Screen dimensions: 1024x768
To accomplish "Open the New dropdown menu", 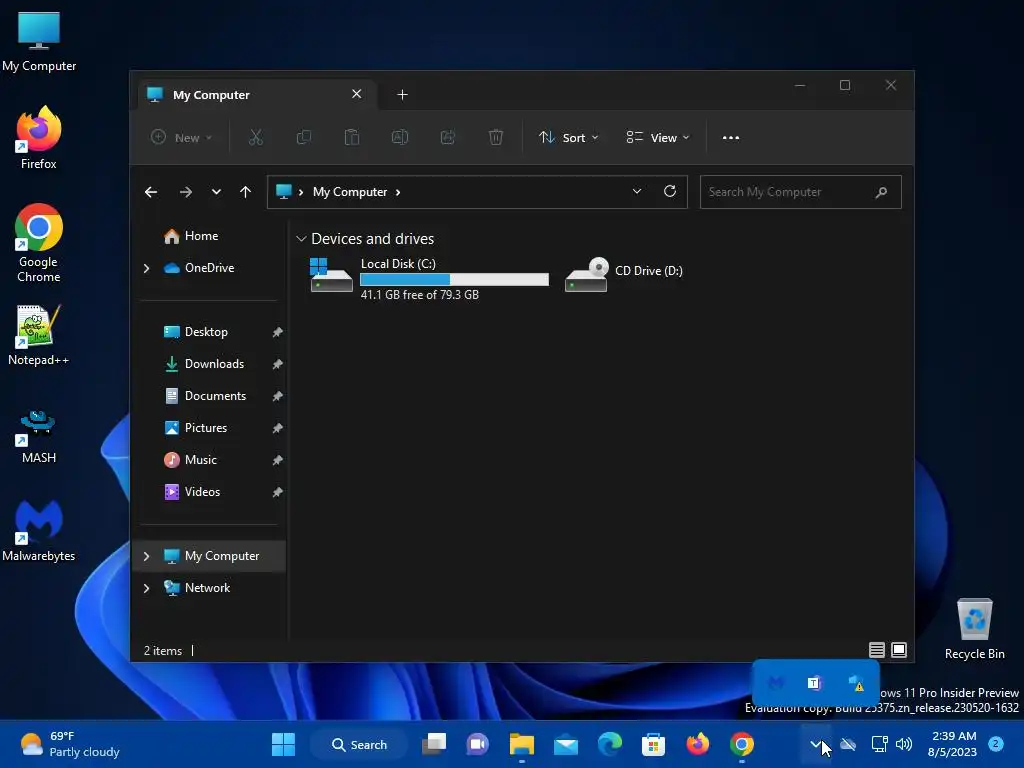I will coord(182,138).
